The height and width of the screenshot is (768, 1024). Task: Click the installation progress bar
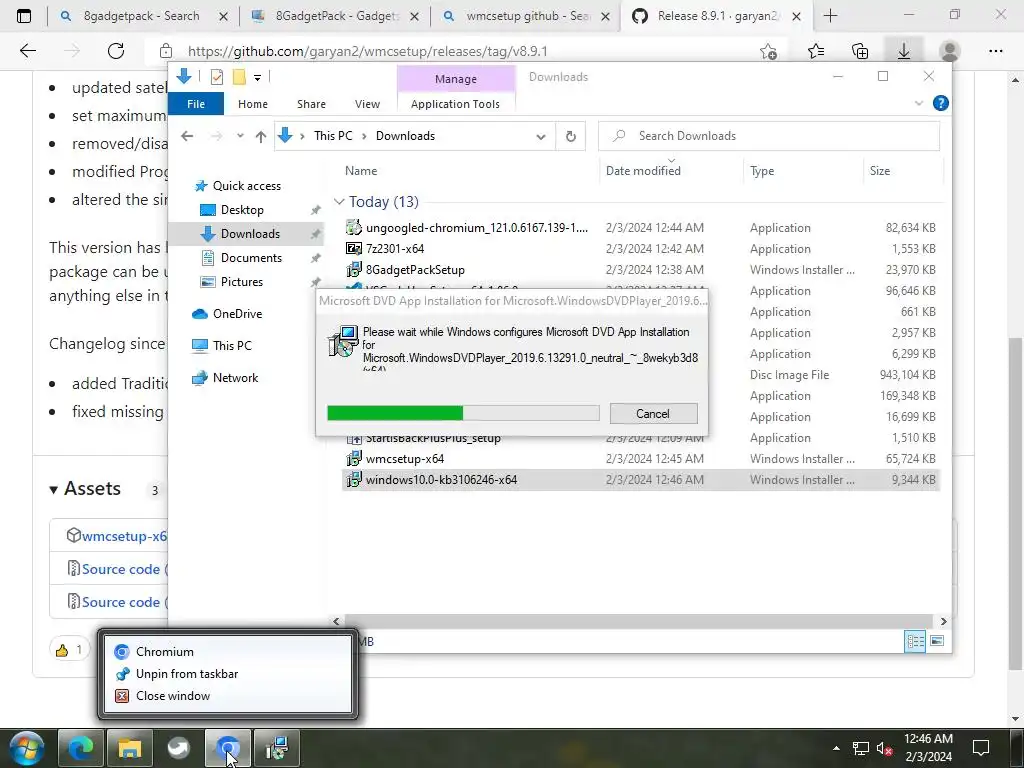click(x=463, y=413)
